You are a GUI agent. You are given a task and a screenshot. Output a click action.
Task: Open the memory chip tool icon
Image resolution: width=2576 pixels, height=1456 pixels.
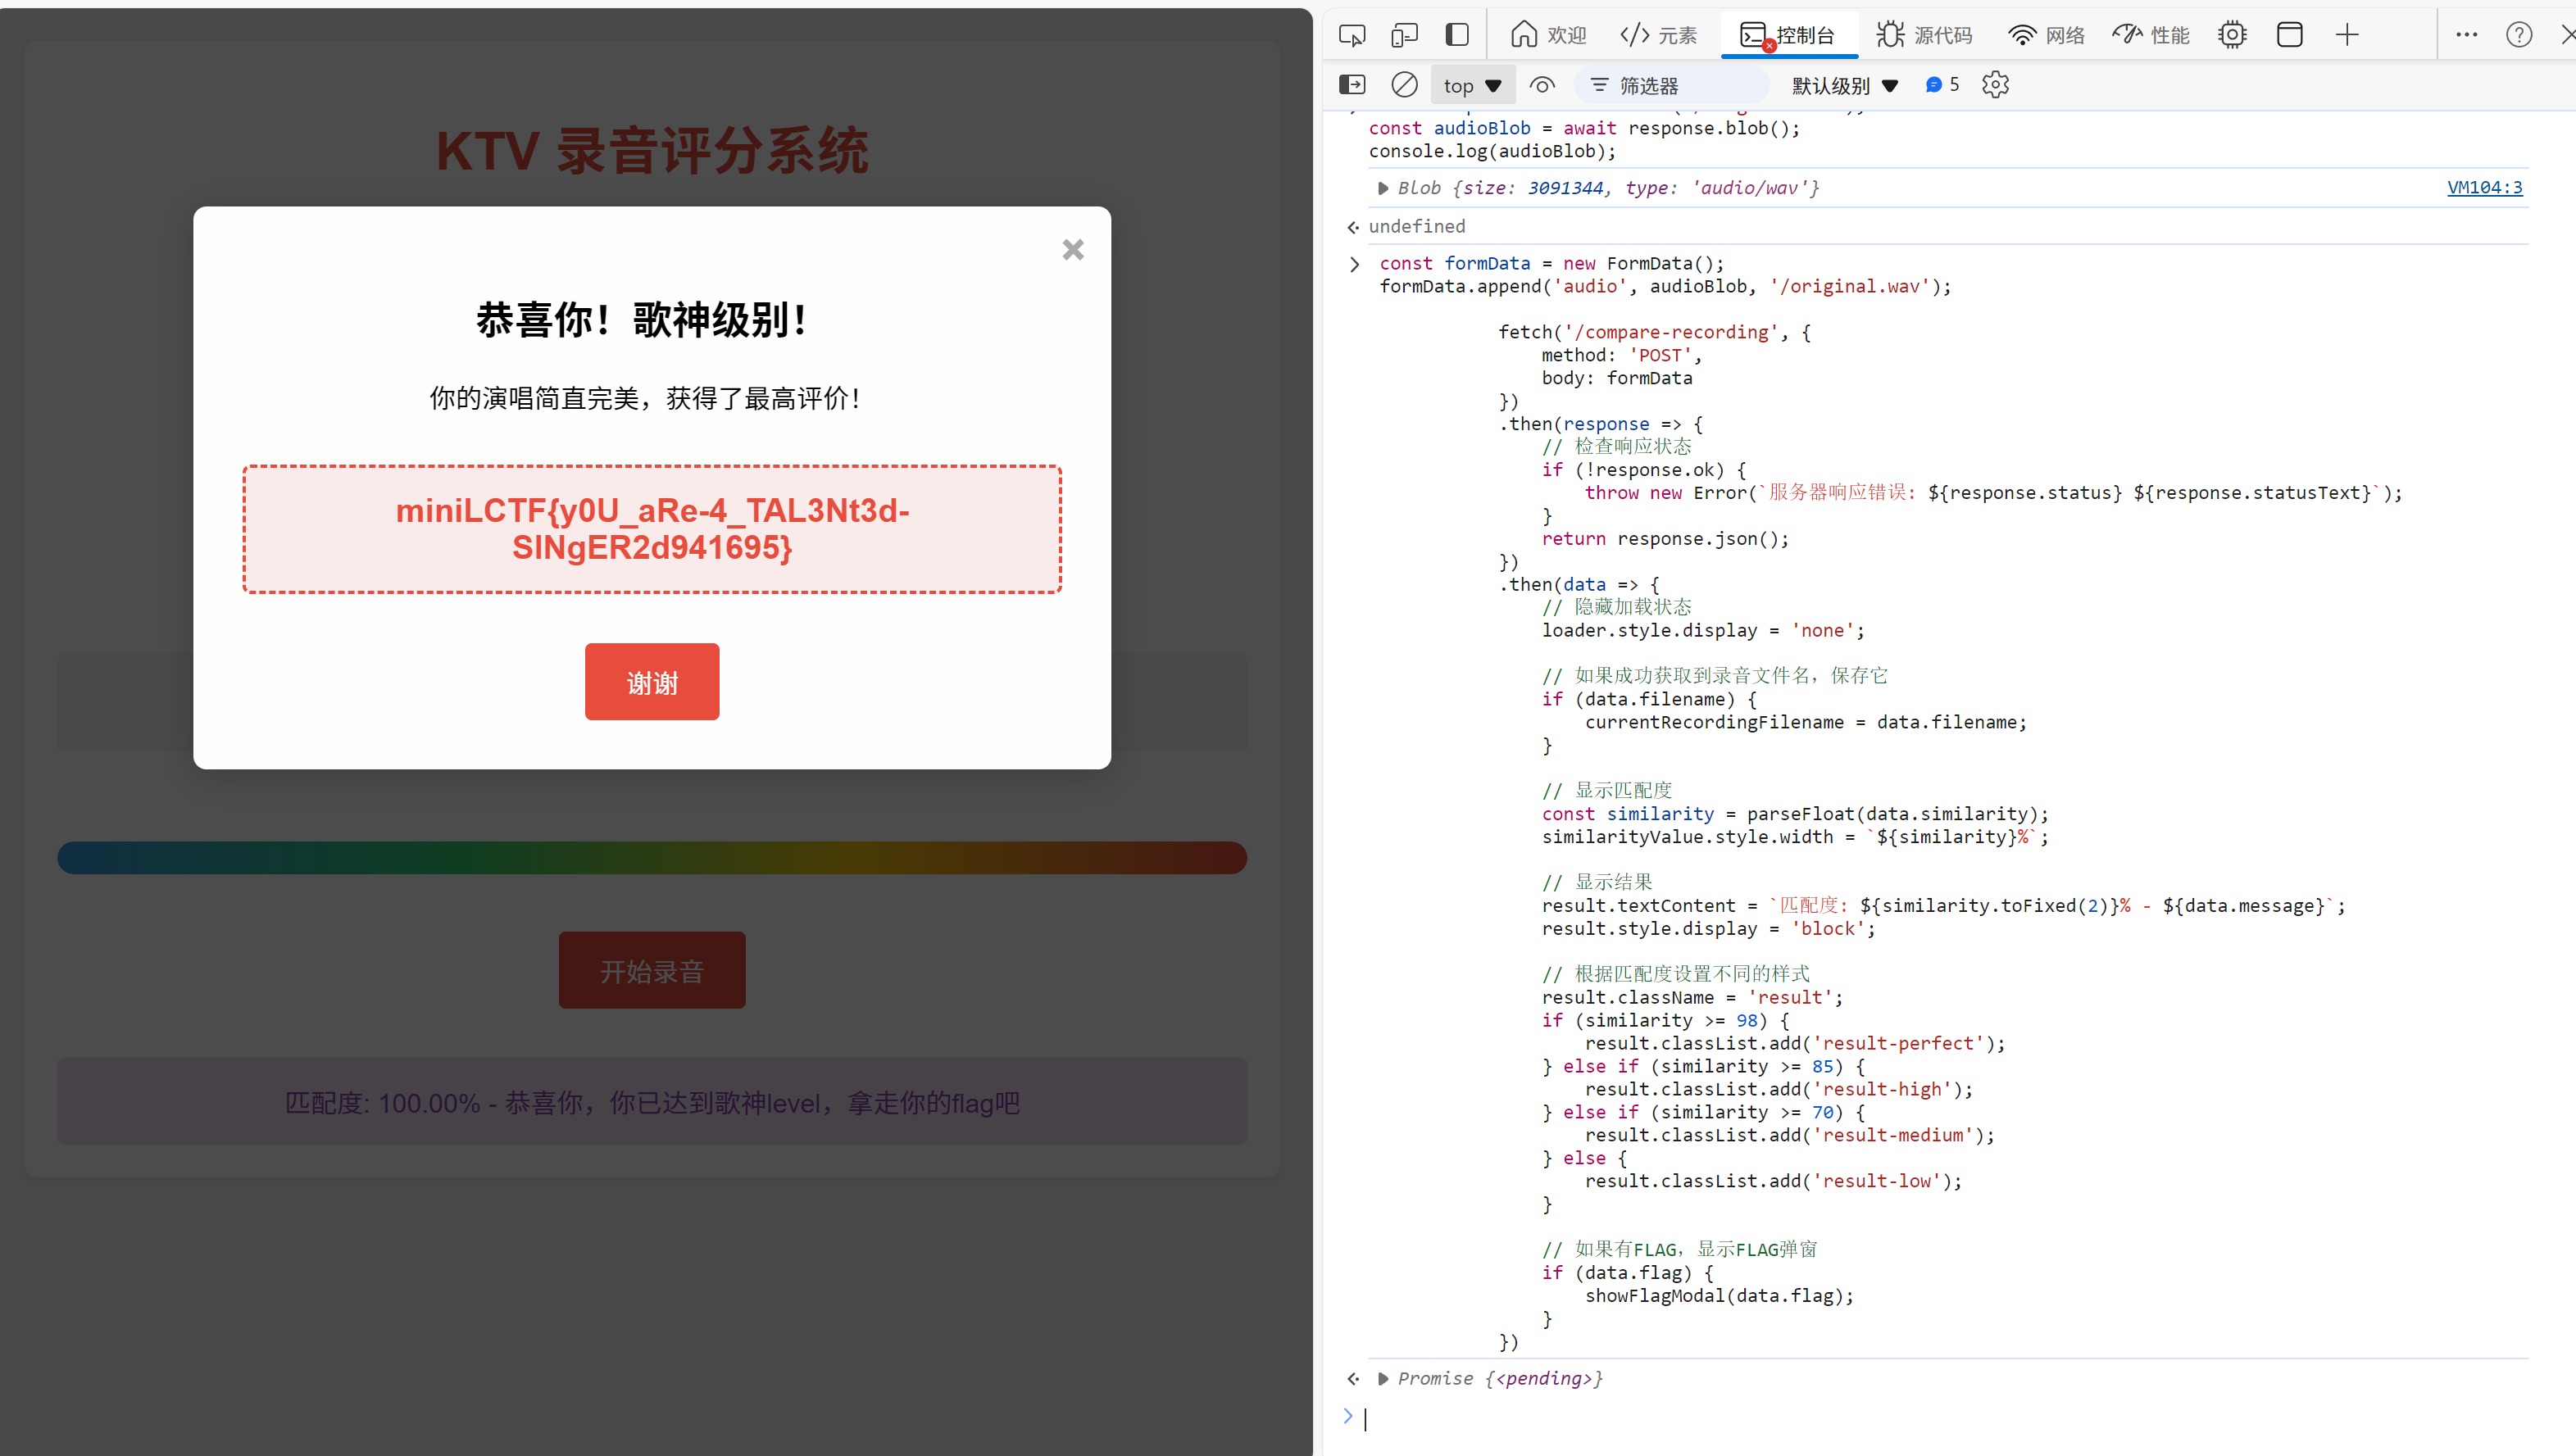(x=2232, y=35)
